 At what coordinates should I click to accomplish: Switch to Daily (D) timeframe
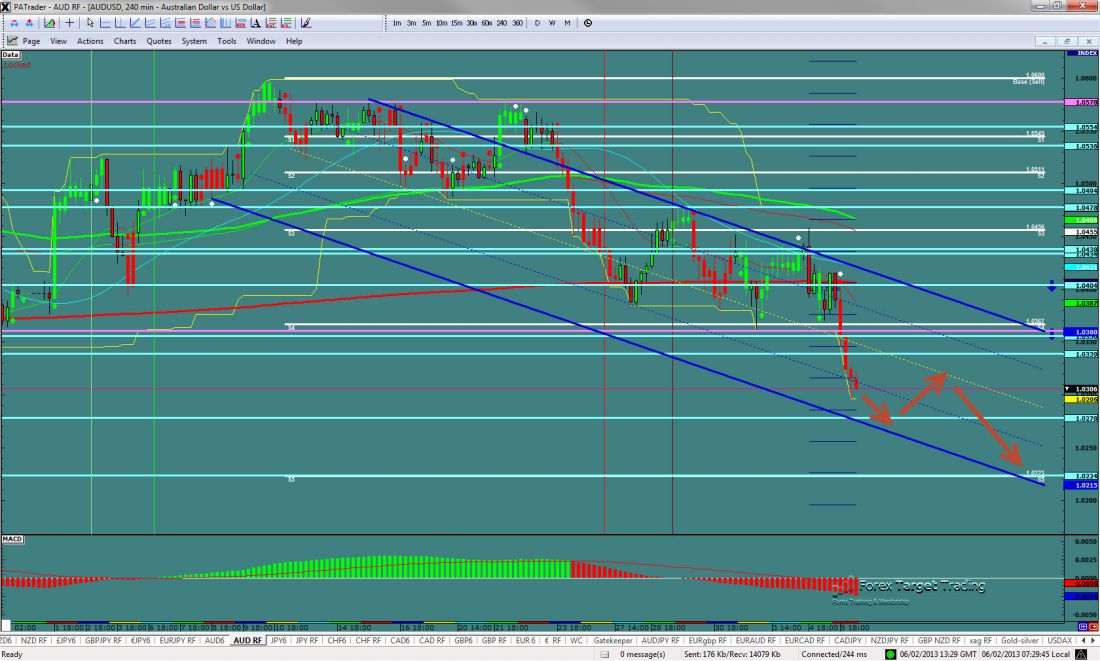click(537, 22)
